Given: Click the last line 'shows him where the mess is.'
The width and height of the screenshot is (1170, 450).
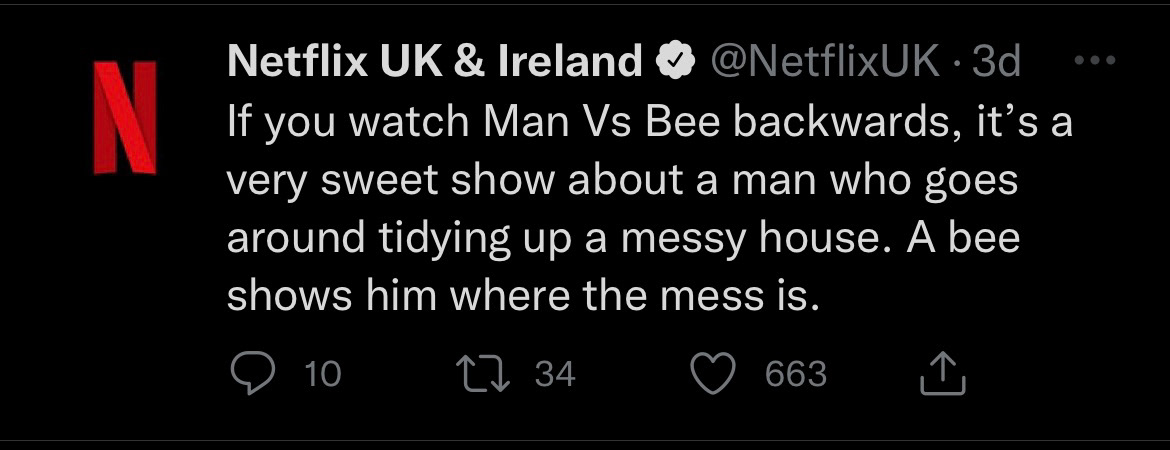Looking at the screenshot, I should (524, 297).
